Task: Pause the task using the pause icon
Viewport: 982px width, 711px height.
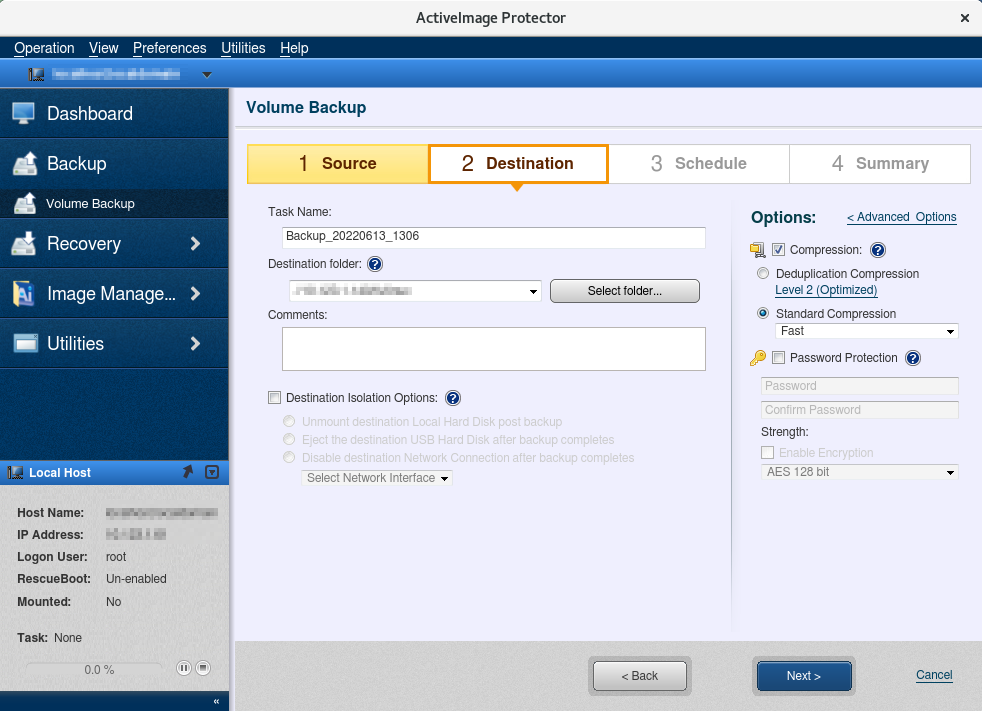Action: pyautogui.click(x=184, y=668)
